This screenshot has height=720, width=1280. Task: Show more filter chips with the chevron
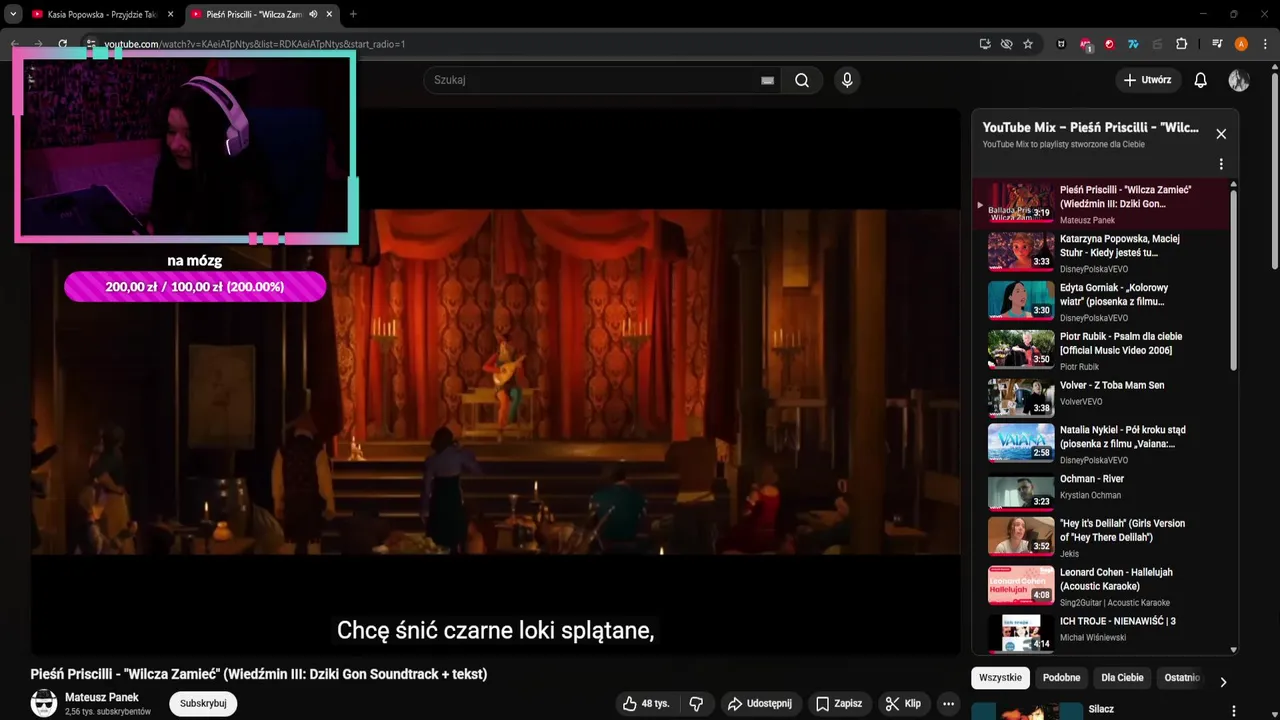click(1223, 682)
